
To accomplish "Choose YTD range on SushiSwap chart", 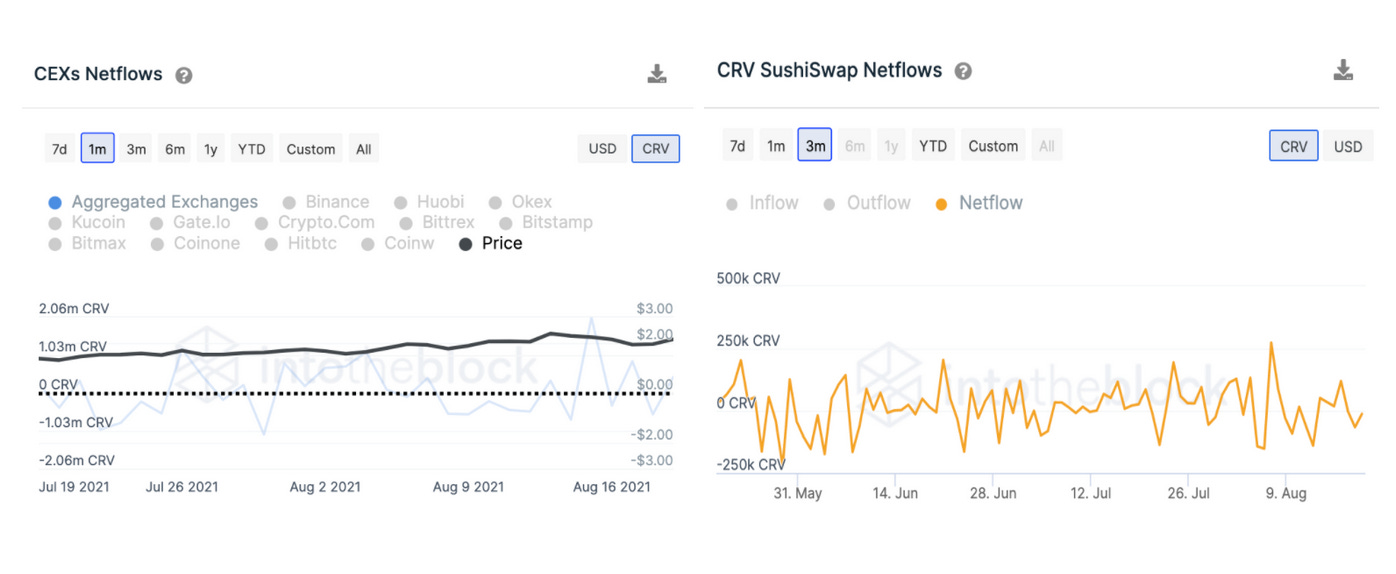I will [x=932, y=146].
